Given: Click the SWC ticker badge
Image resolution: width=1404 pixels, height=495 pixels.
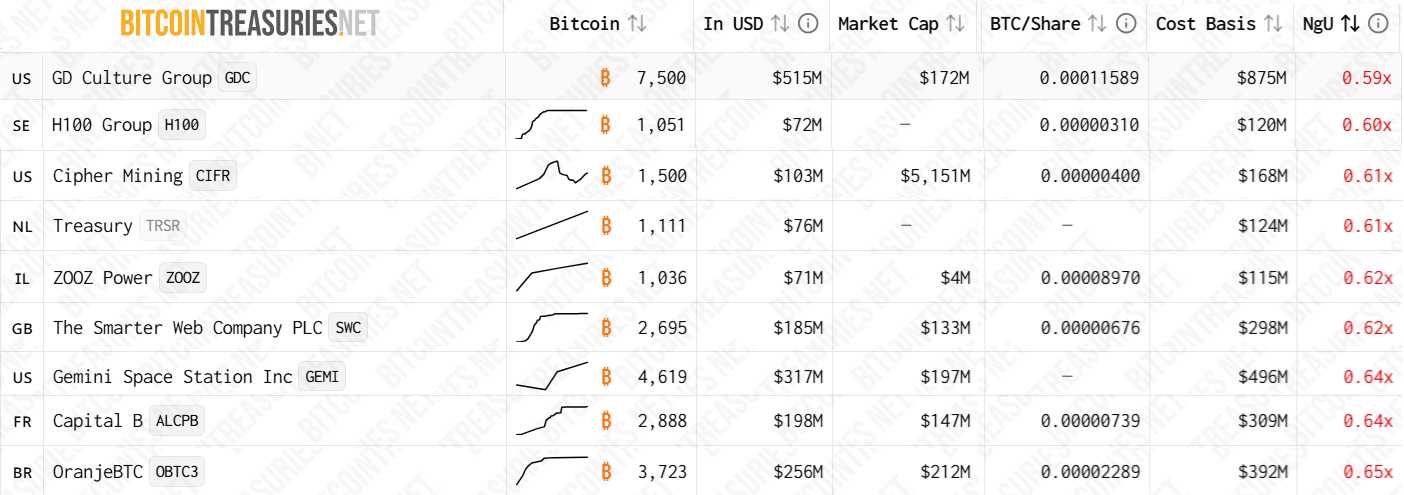Looking at the screenshot, I should [x=347, y=328].
